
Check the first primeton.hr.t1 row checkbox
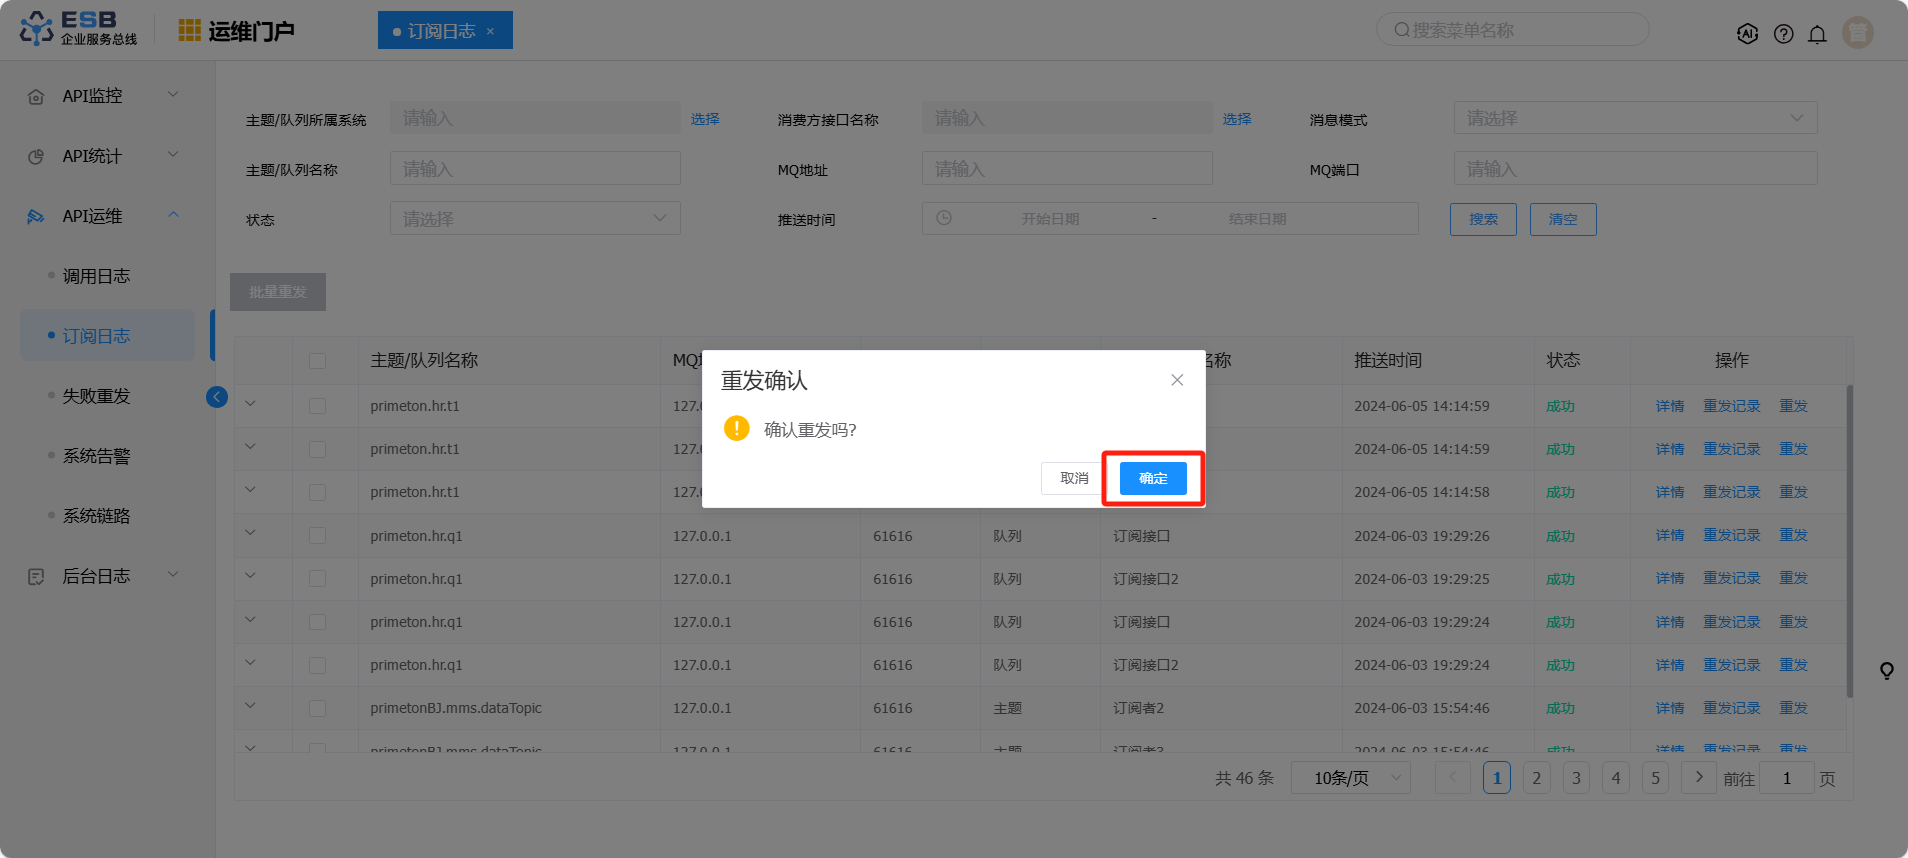317,406
